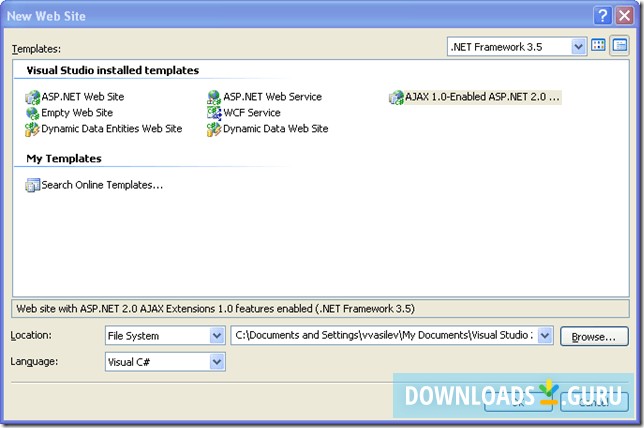Viewport: 644px width, 428px height.
Task: Click the 'WCF Service' label
Action: (x=252, y=113)
